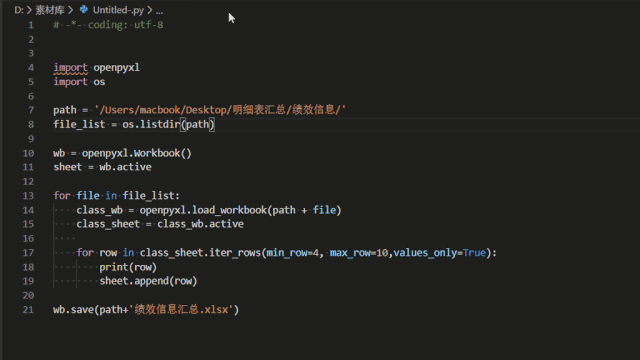Open the Untitled-.py breadcrumb item
This screenshot has width=640, height=360.
[118, 10]
